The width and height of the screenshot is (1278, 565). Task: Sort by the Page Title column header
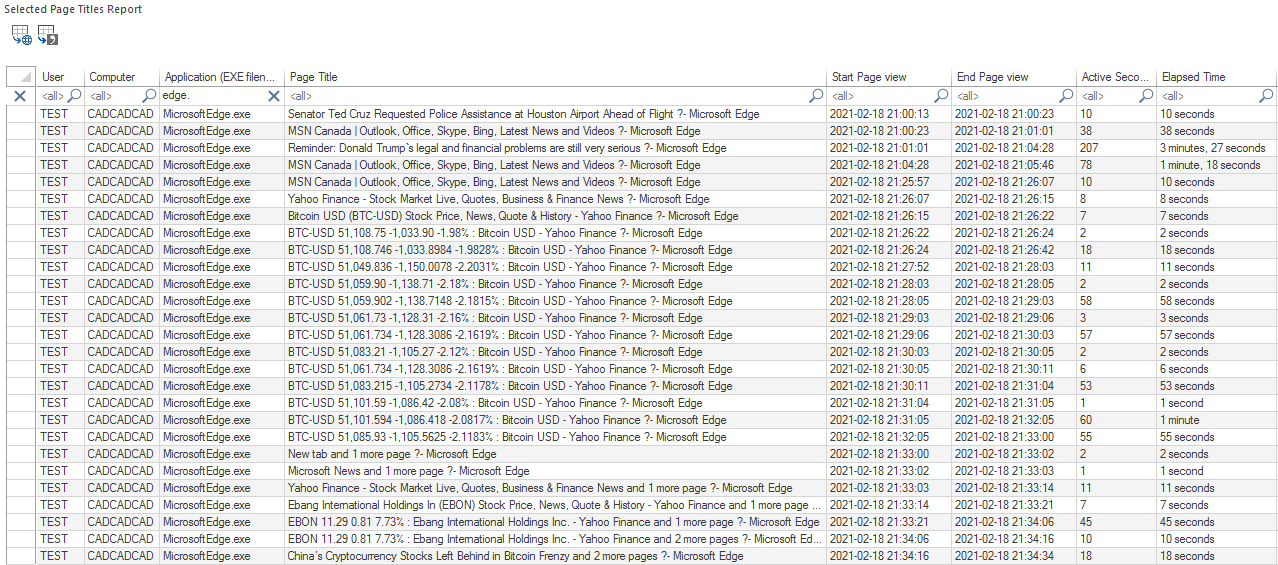[x=555, y=77]
